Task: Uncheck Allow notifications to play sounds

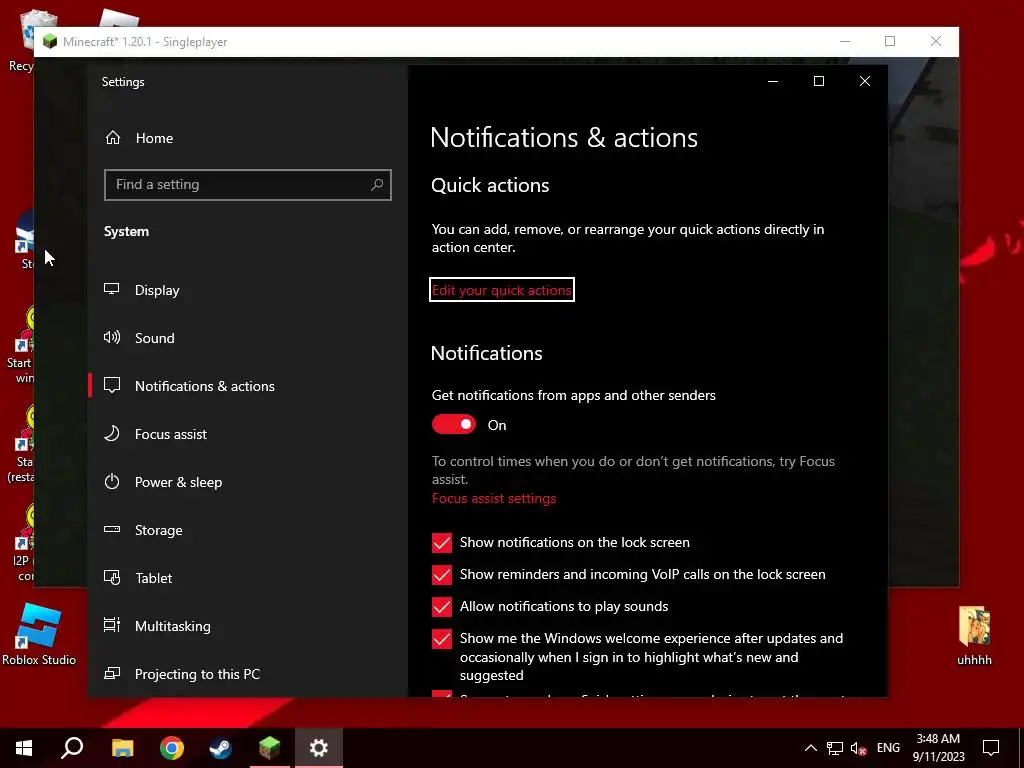Action: click(x=441, y=607)
